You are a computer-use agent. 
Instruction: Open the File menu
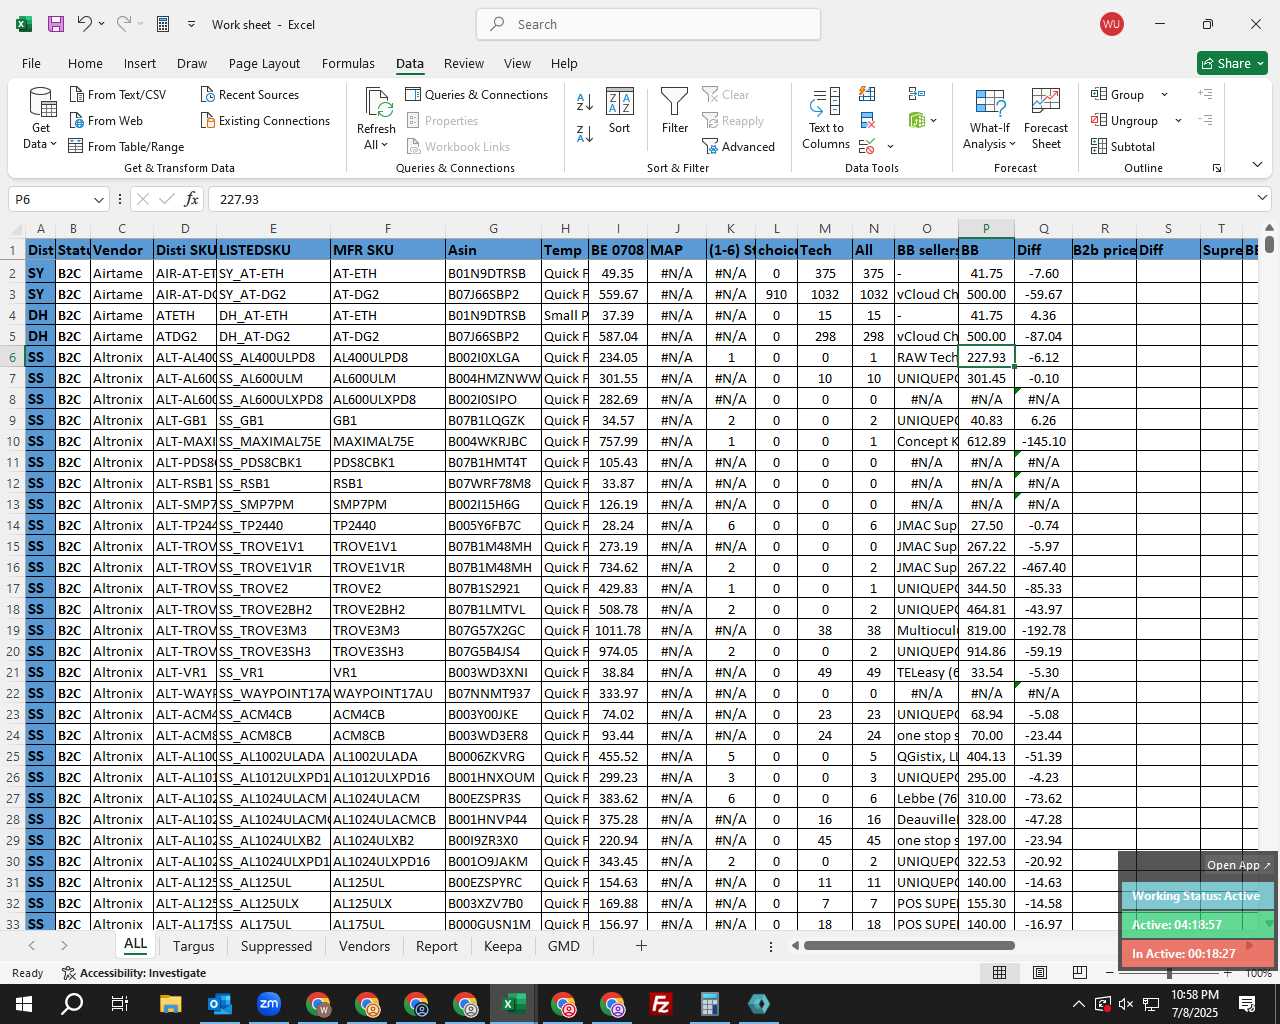[x=31, y=63]
